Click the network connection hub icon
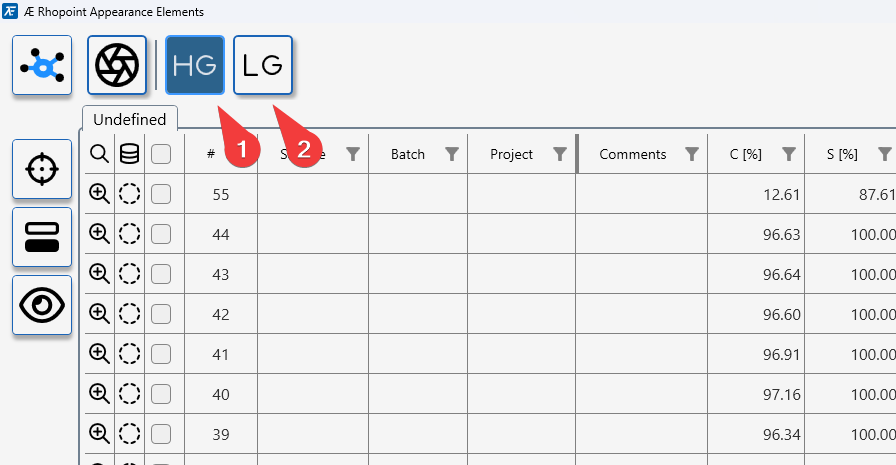The width and height of the screenshot is (896, 465). tap(42, 66)
